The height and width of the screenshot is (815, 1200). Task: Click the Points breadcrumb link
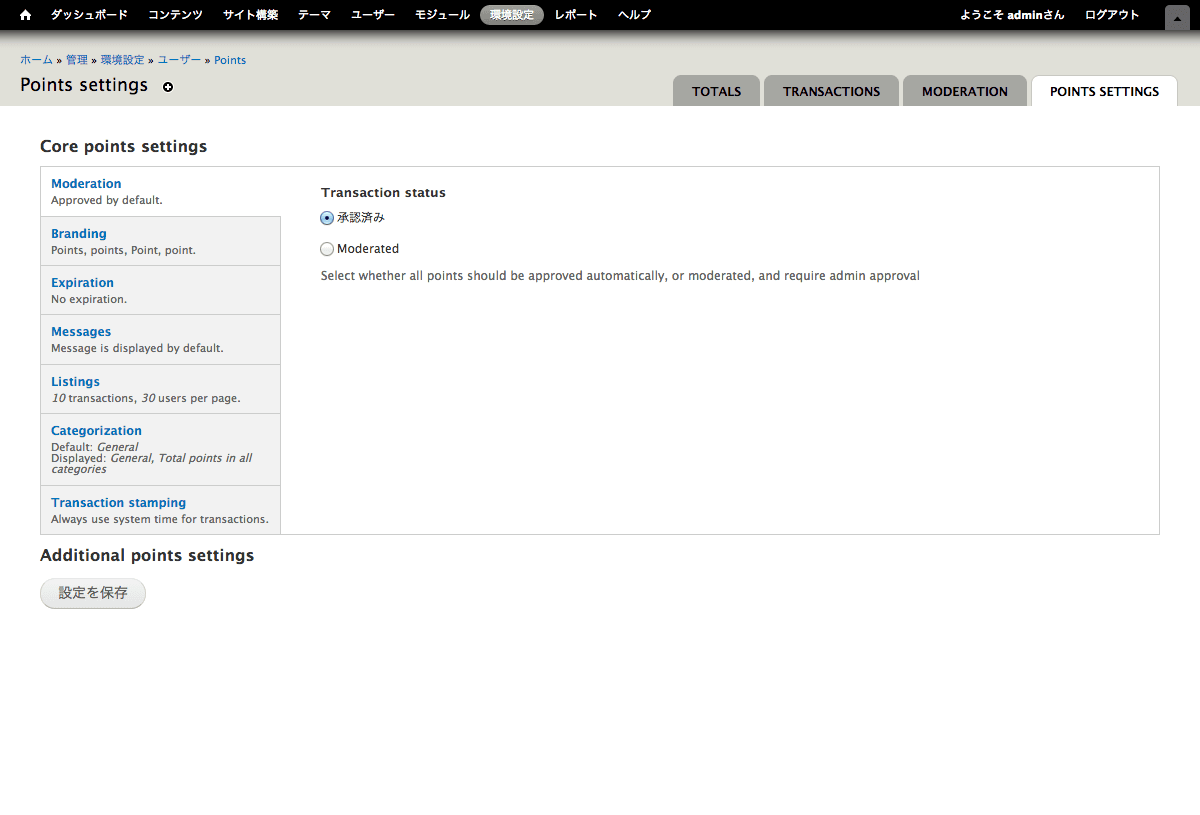click(230, 60)
